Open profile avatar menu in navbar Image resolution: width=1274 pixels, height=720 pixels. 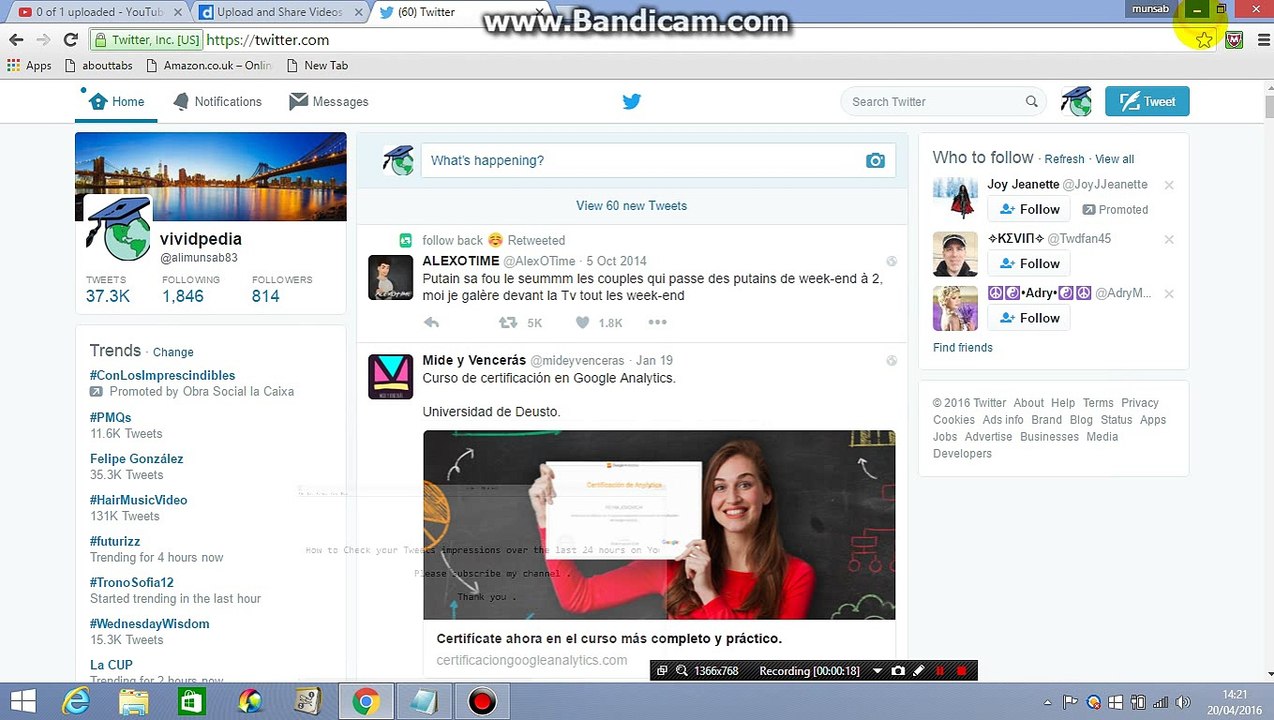pos(1076,101)
